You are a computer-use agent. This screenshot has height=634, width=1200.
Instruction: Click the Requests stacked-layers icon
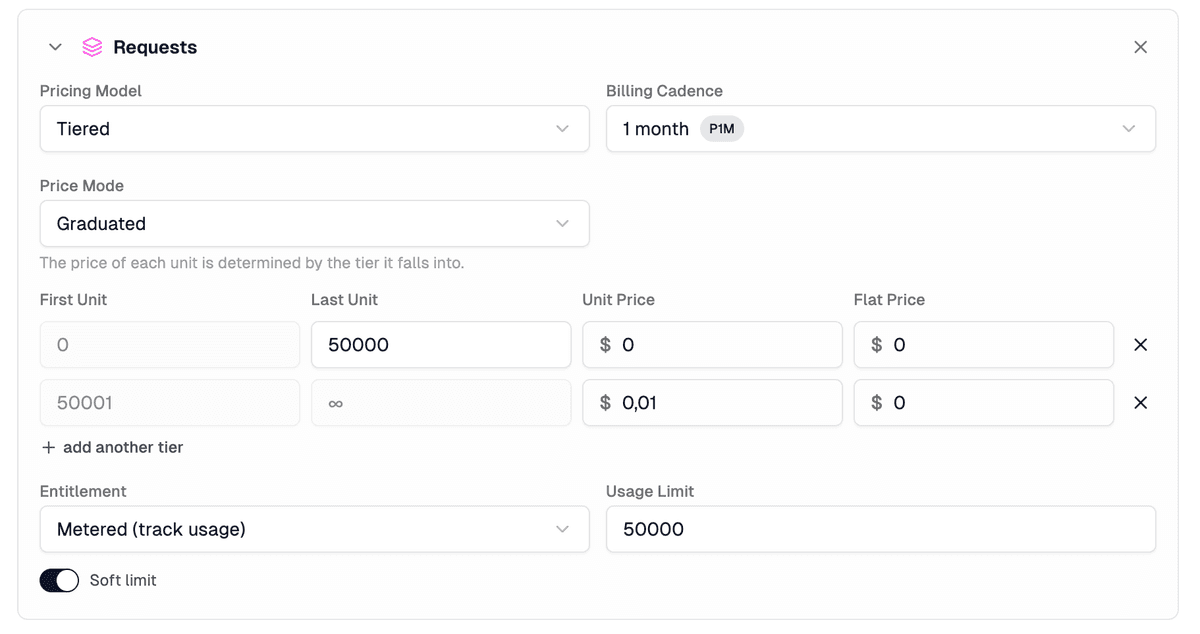pyautogui.click(x=92, y=46)
